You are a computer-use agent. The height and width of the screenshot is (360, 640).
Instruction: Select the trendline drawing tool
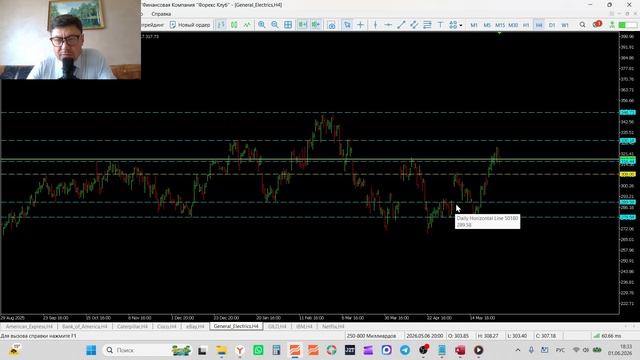click(401, 25)
